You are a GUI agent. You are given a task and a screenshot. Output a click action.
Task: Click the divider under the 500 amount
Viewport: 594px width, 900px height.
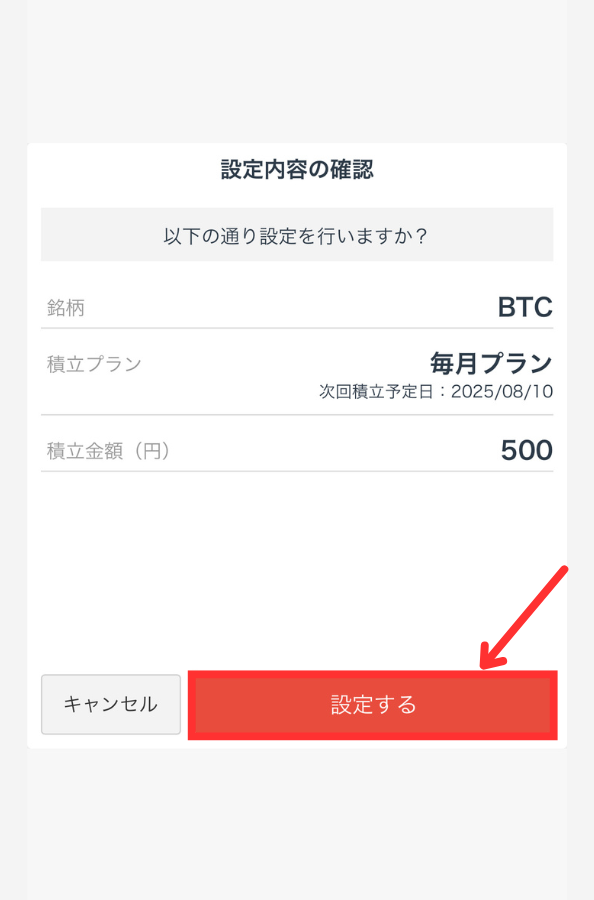[x=297, y=473]
